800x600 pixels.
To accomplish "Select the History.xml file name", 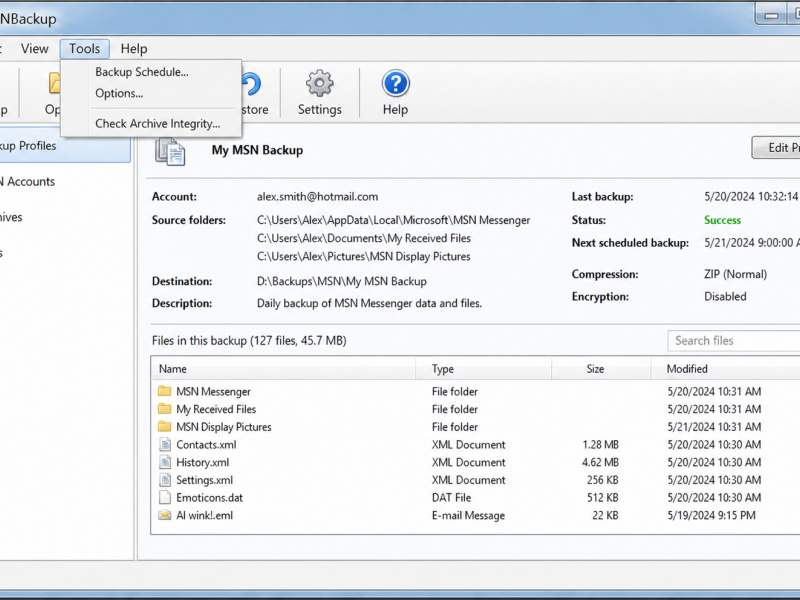I will (203, 462).
